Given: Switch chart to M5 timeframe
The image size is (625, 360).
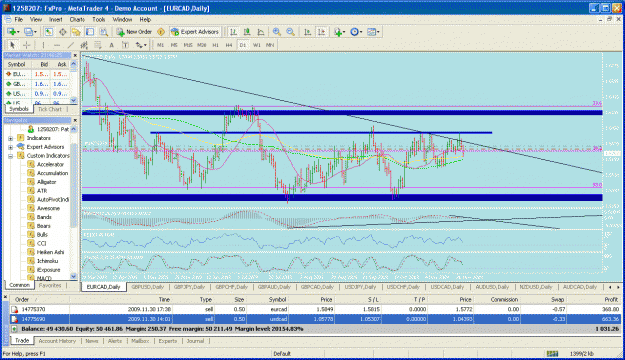Looking at the screenshot, I should point(174,45).
